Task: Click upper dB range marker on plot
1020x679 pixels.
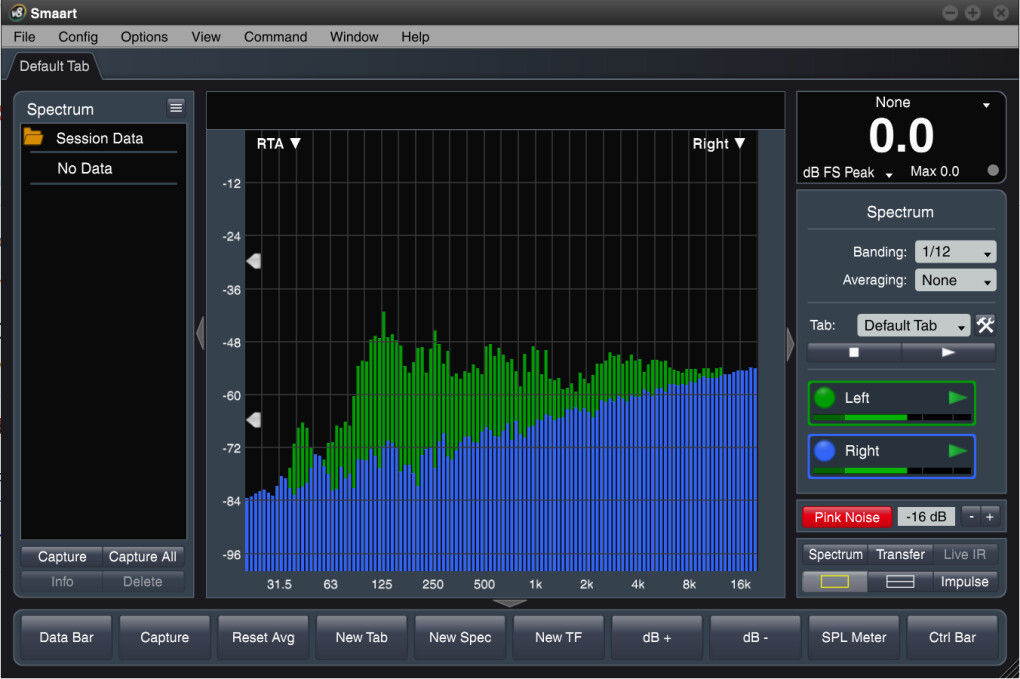Action: pyautogui.click(x=254, y=261)
